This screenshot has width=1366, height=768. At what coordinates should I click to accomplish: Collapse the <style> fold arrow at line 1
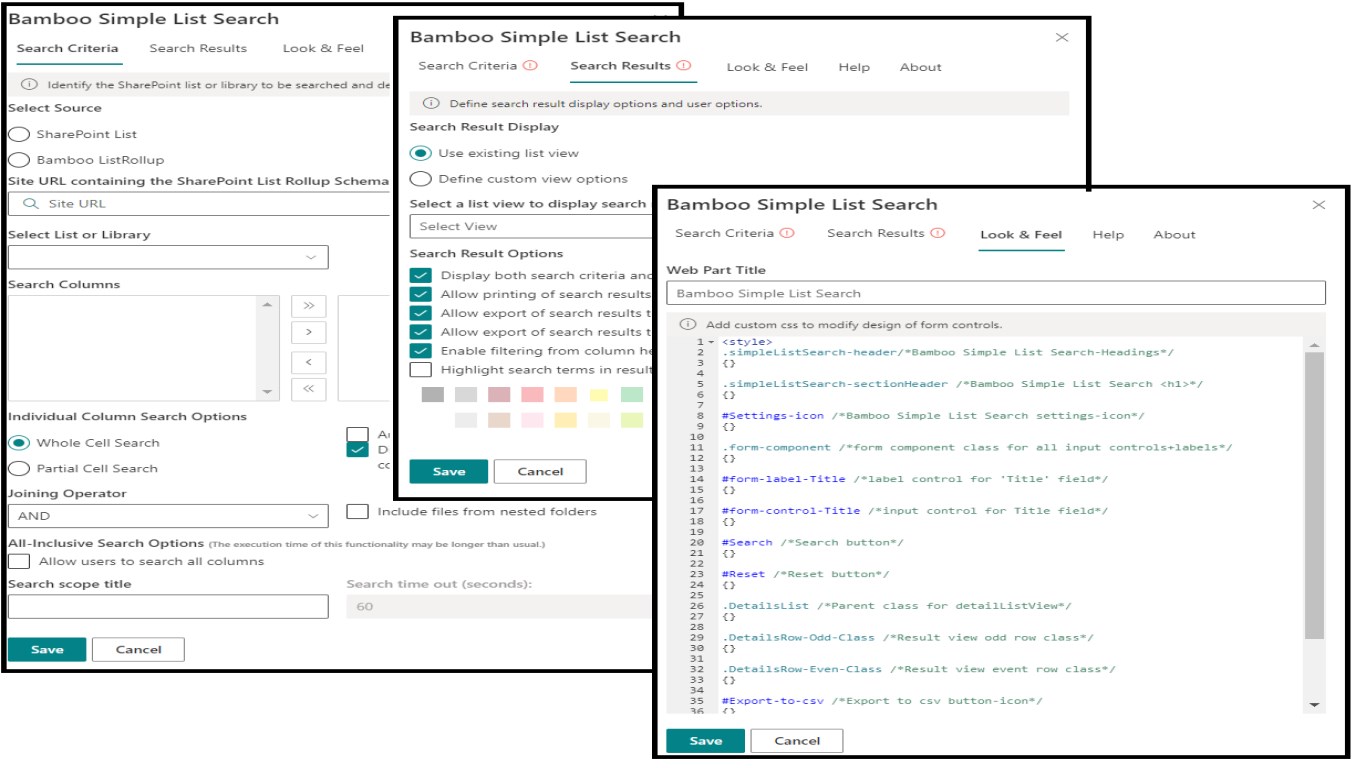point(712,342)
